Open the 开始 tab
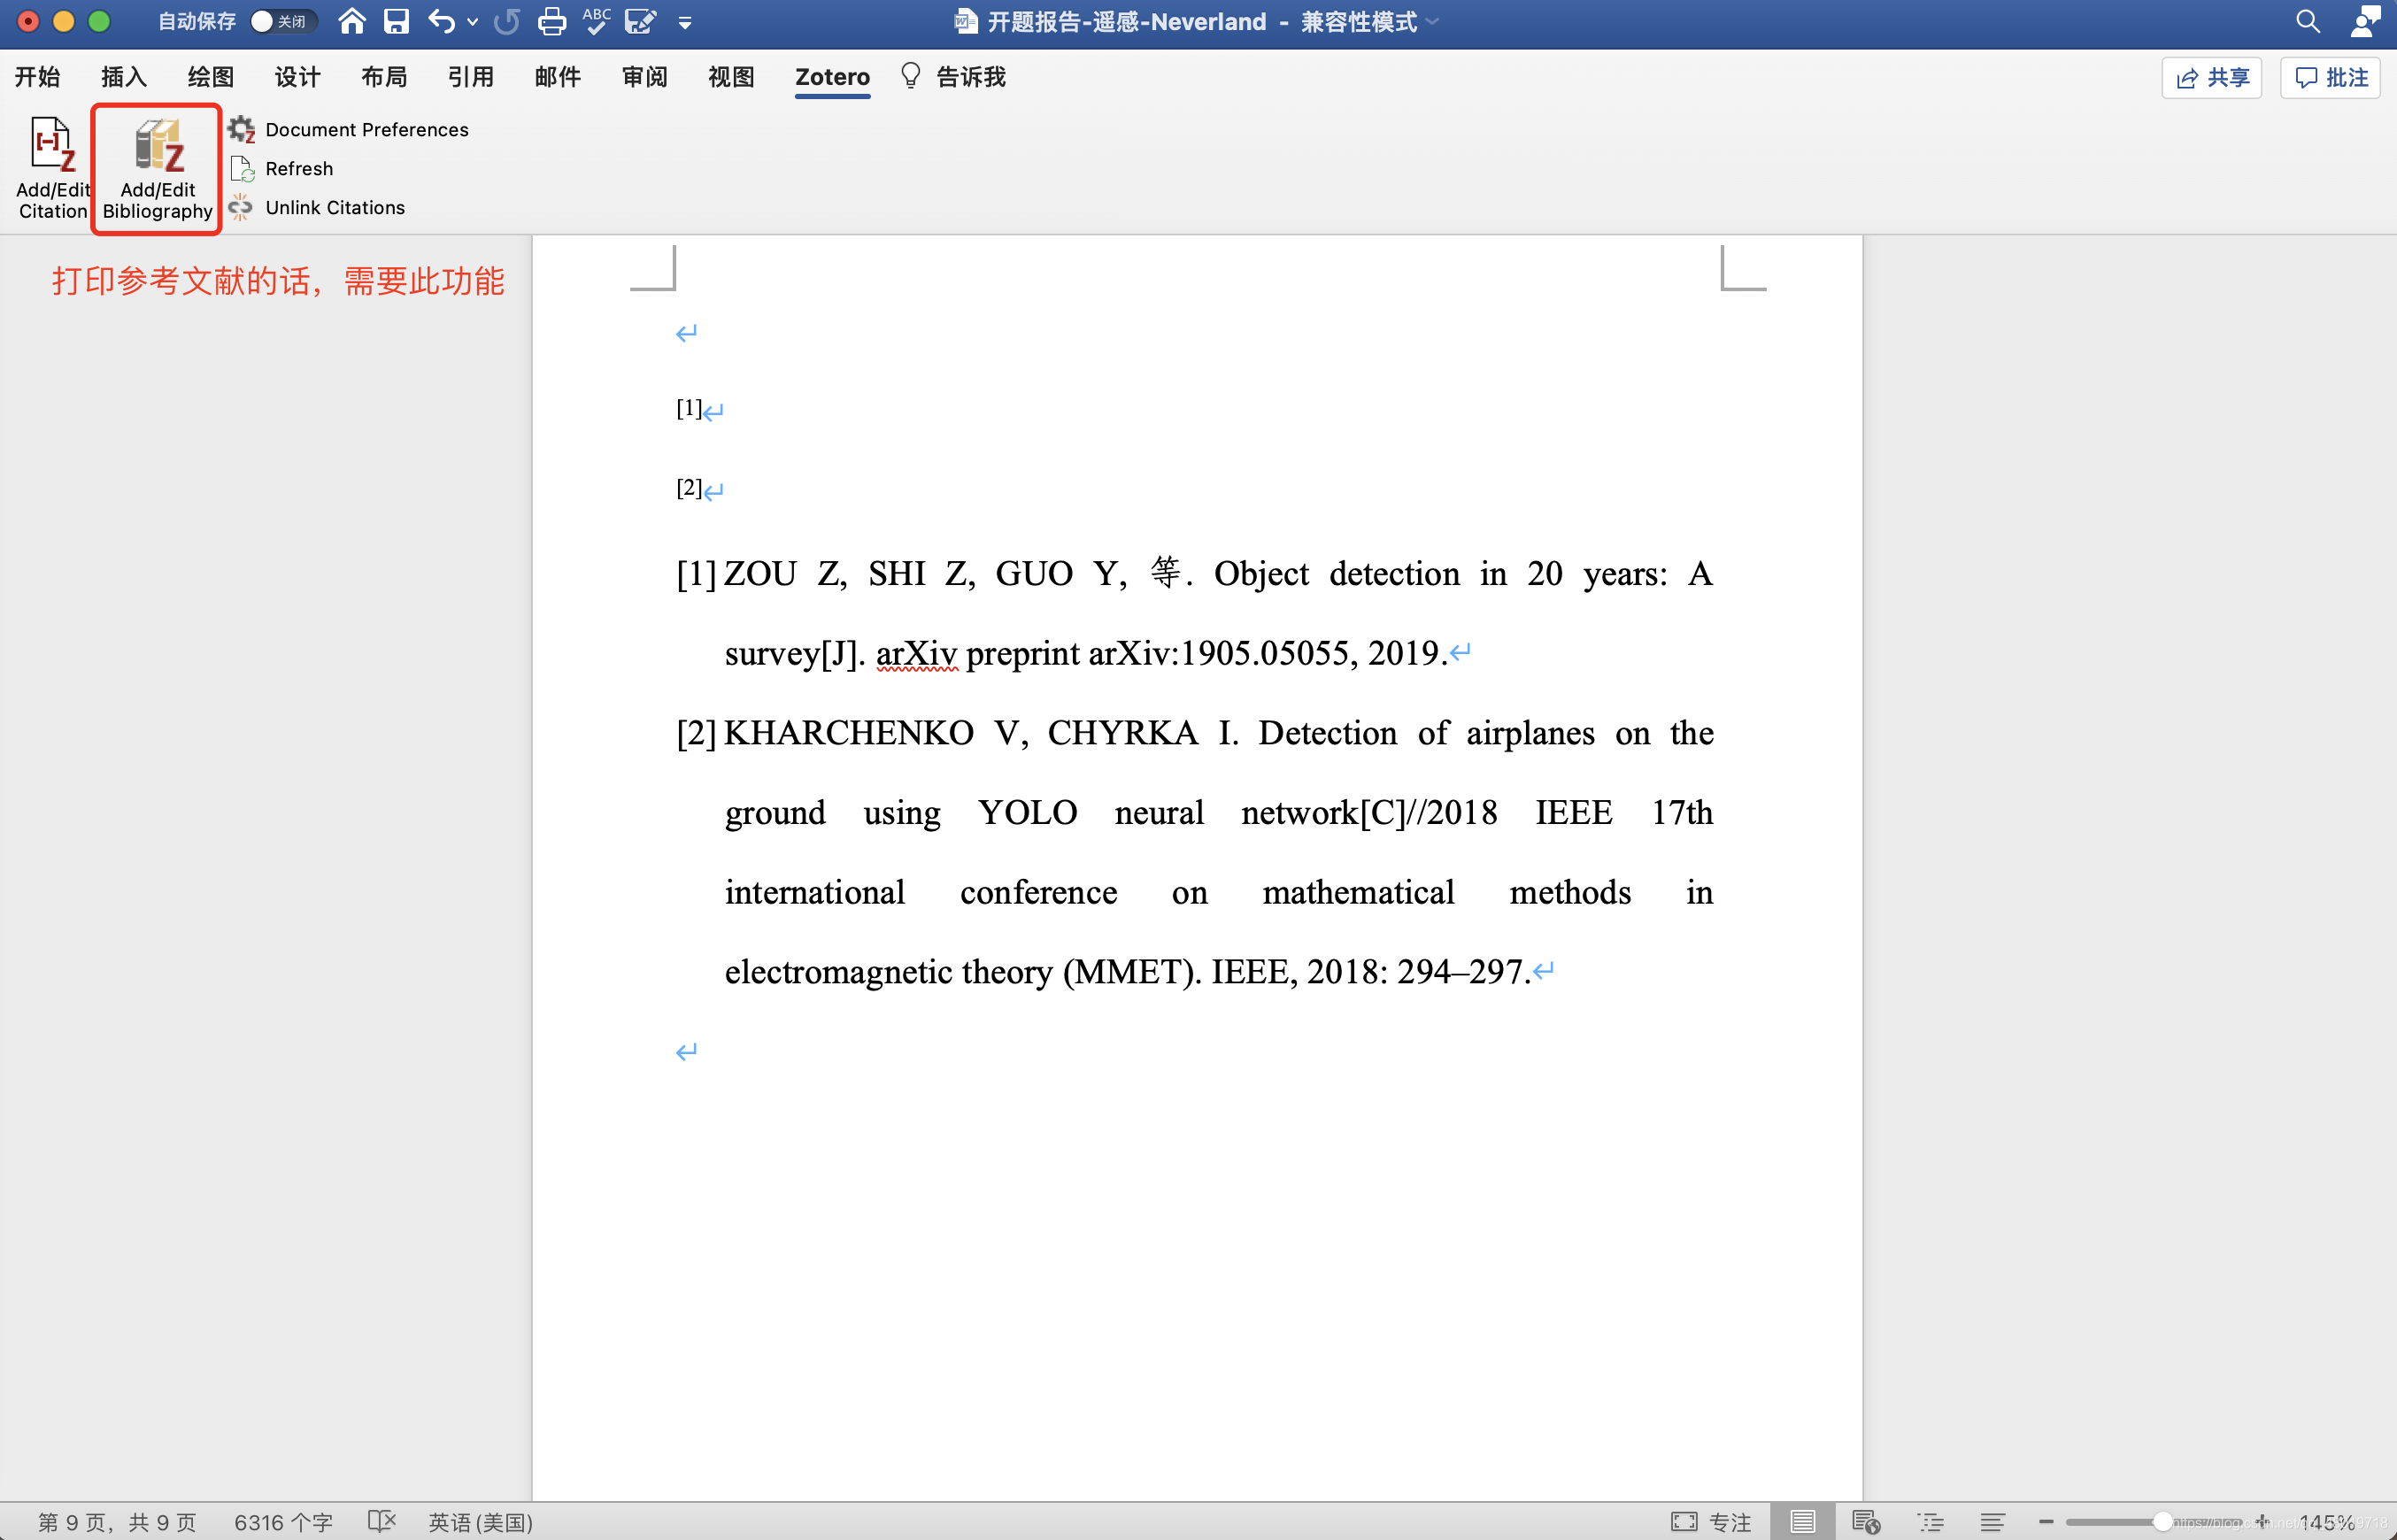 (37, 77)
